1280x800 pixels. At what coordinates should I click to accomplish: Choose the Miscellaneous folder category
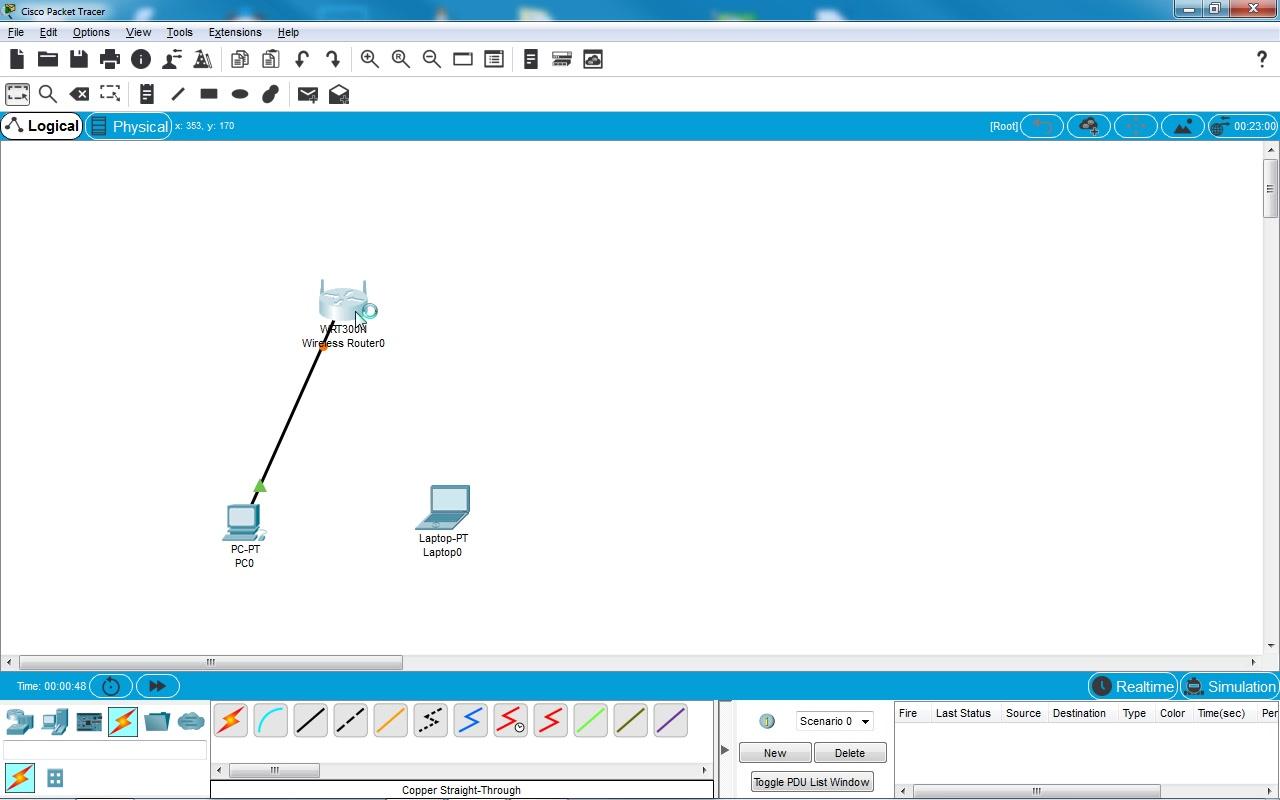(157, 721)
